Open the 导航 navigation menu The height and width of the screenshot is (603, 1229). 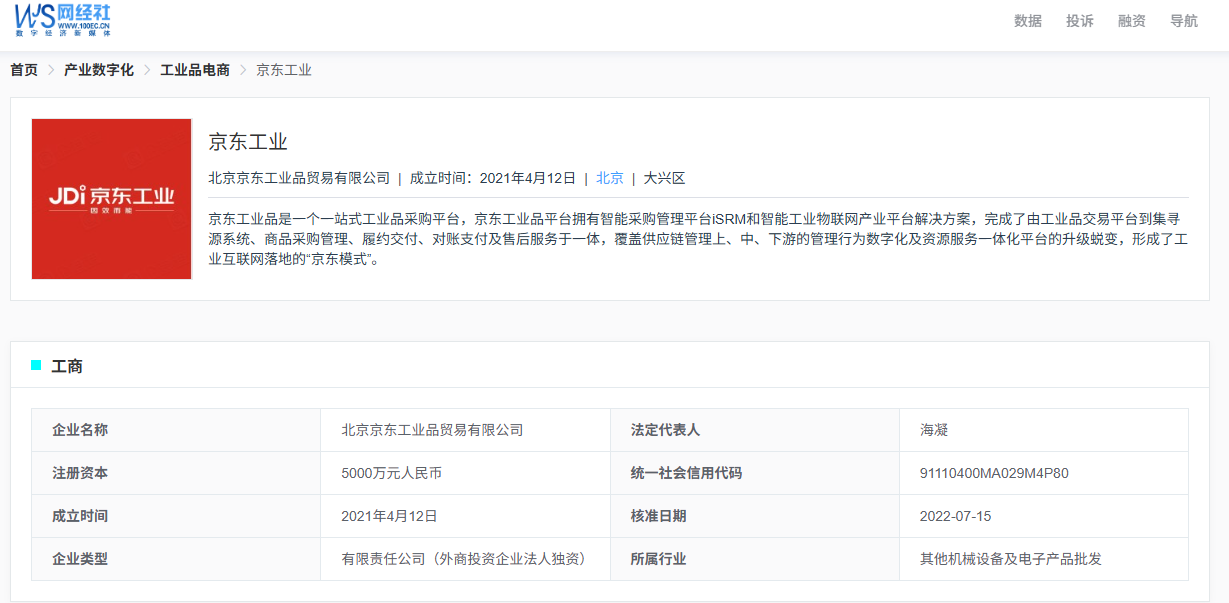click(1184, 21)
